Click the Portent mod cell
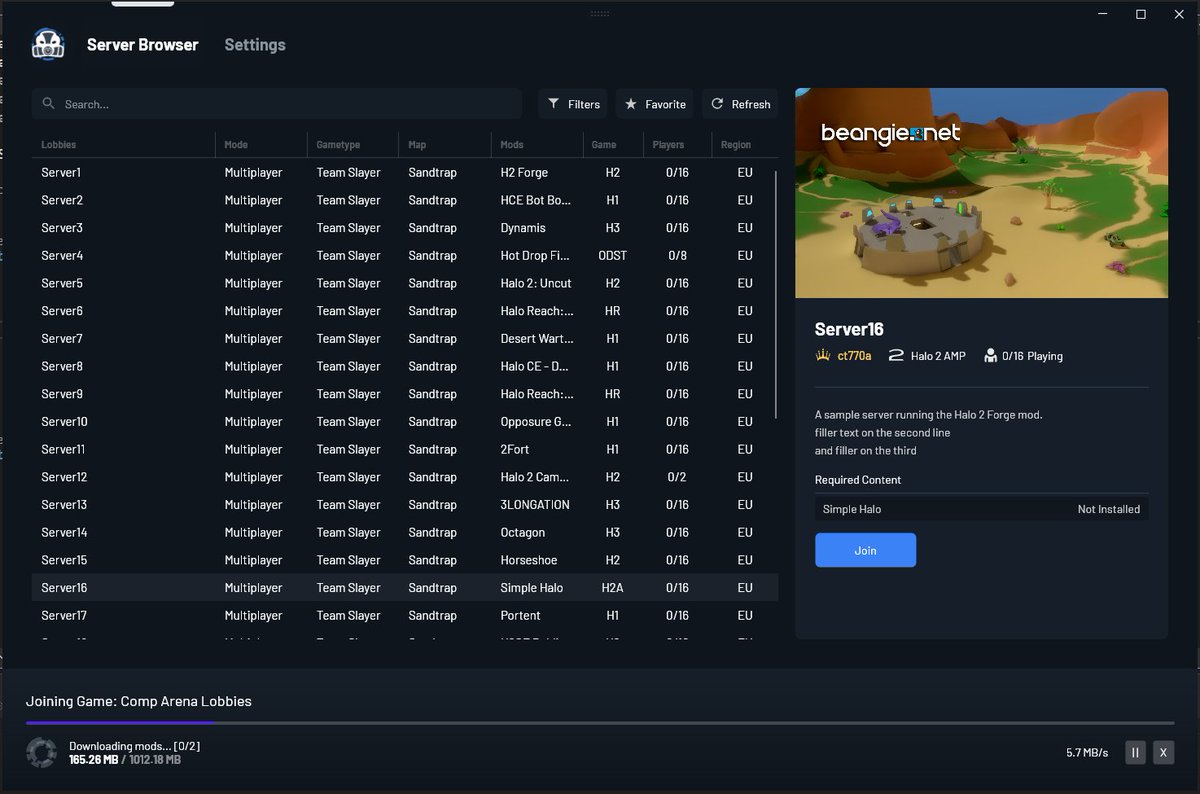 [x=520, y=616]
